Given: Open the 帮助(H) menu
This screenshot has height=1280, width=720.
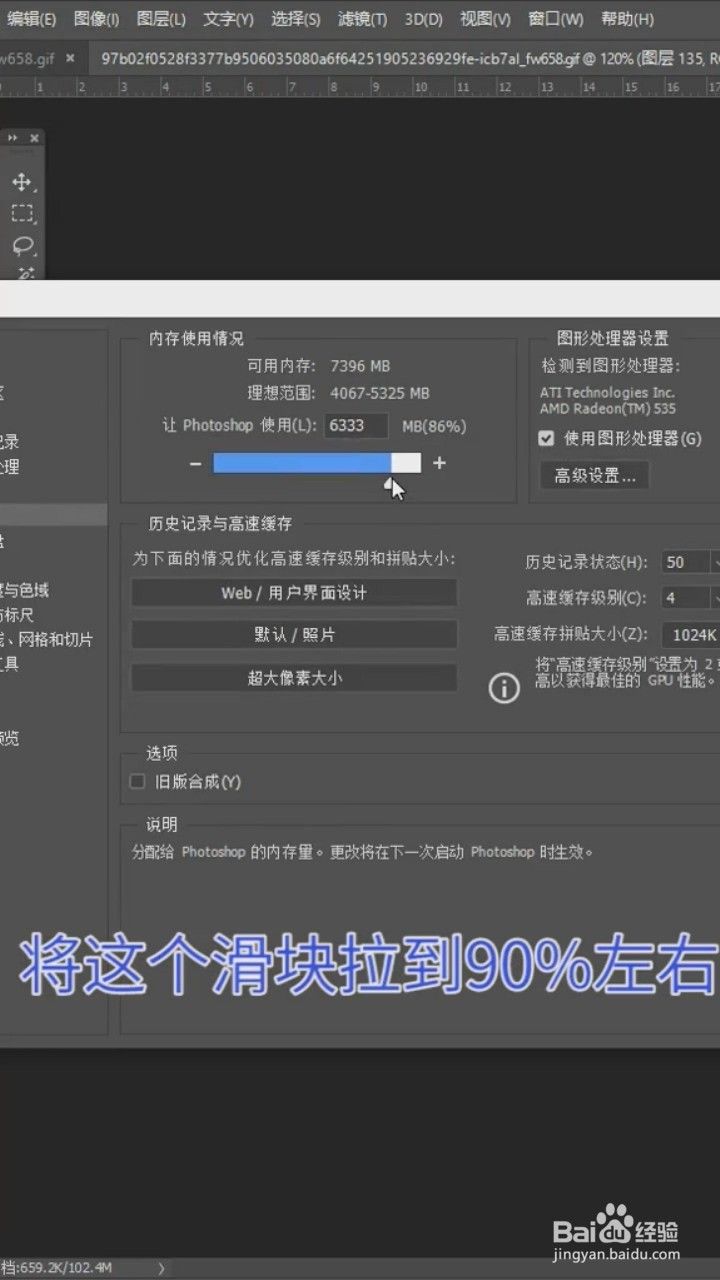Looking at the screenshot, I should click(627, 19).
